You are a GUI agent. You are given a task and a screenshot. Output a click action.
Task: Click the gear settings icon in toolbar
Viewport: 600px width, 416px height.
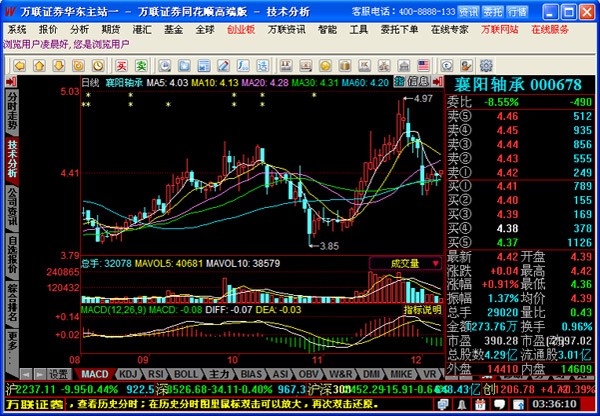(x=486, y=66)
